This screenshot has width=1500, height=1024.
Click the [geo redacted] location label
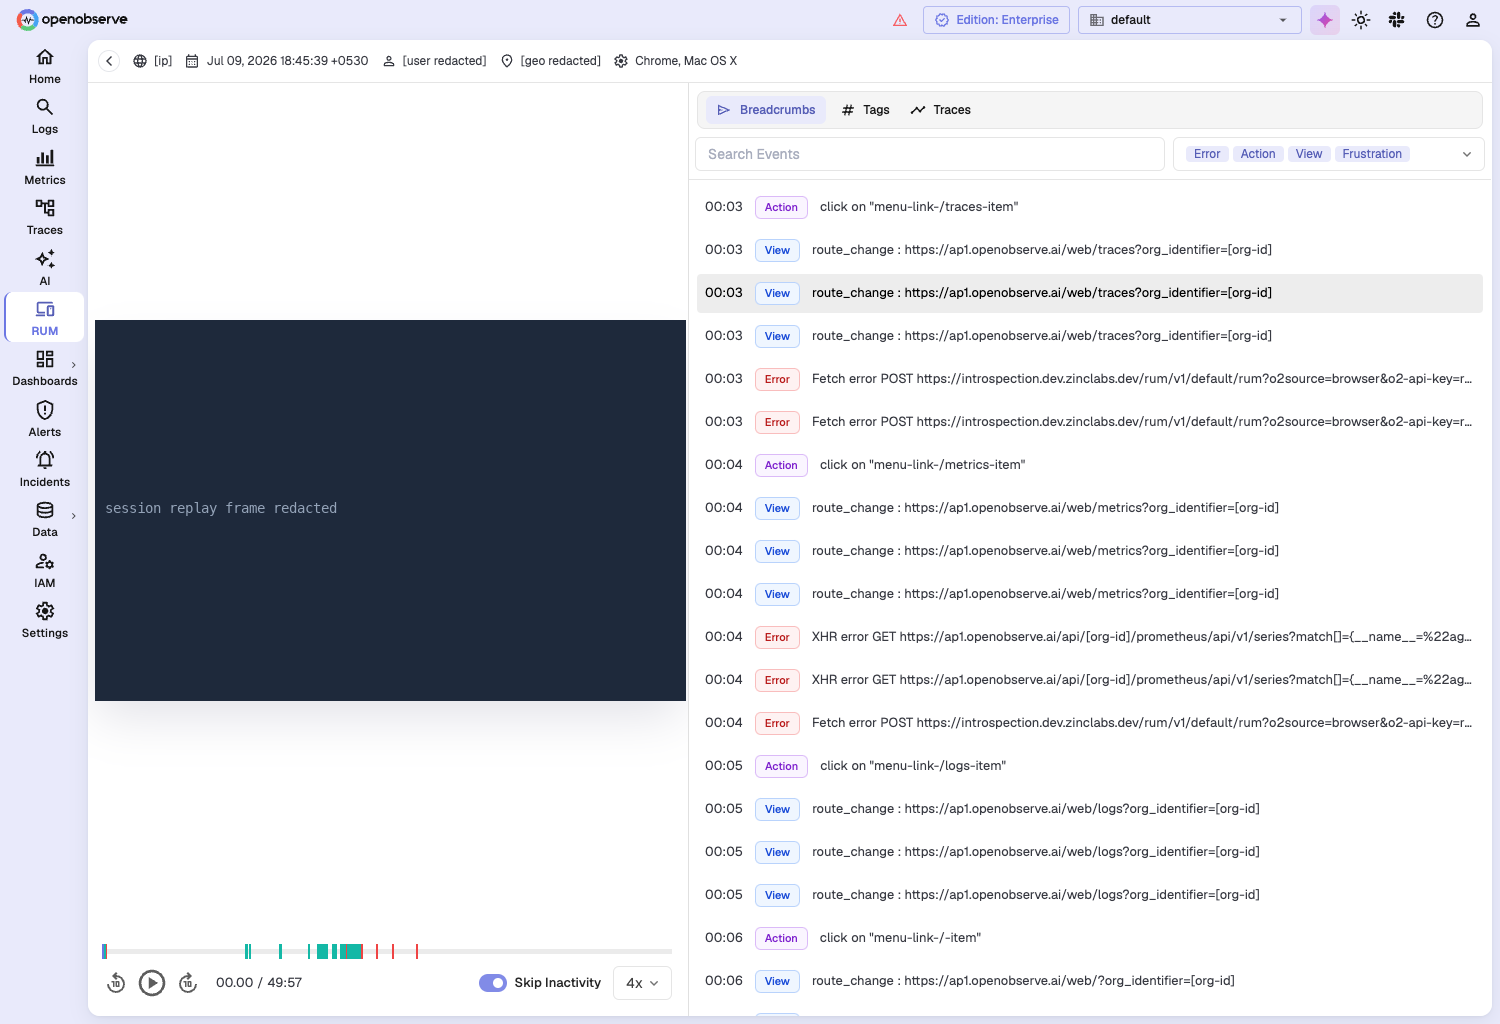551,61
